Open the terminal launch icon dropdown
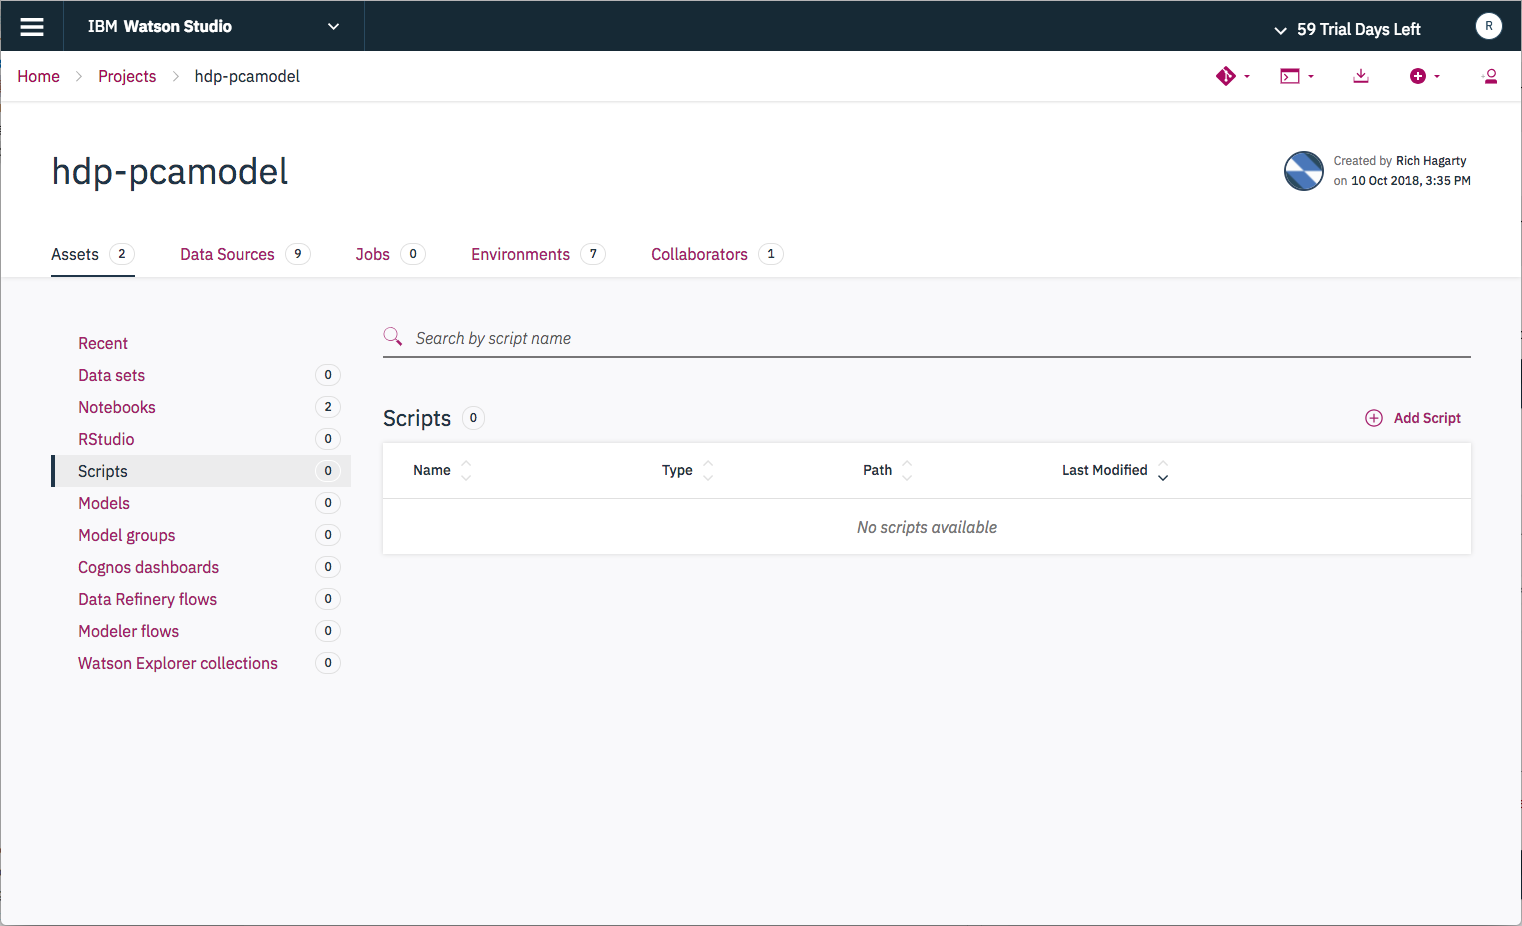This screenshot has width=1522, height=926. point(1290,76)
